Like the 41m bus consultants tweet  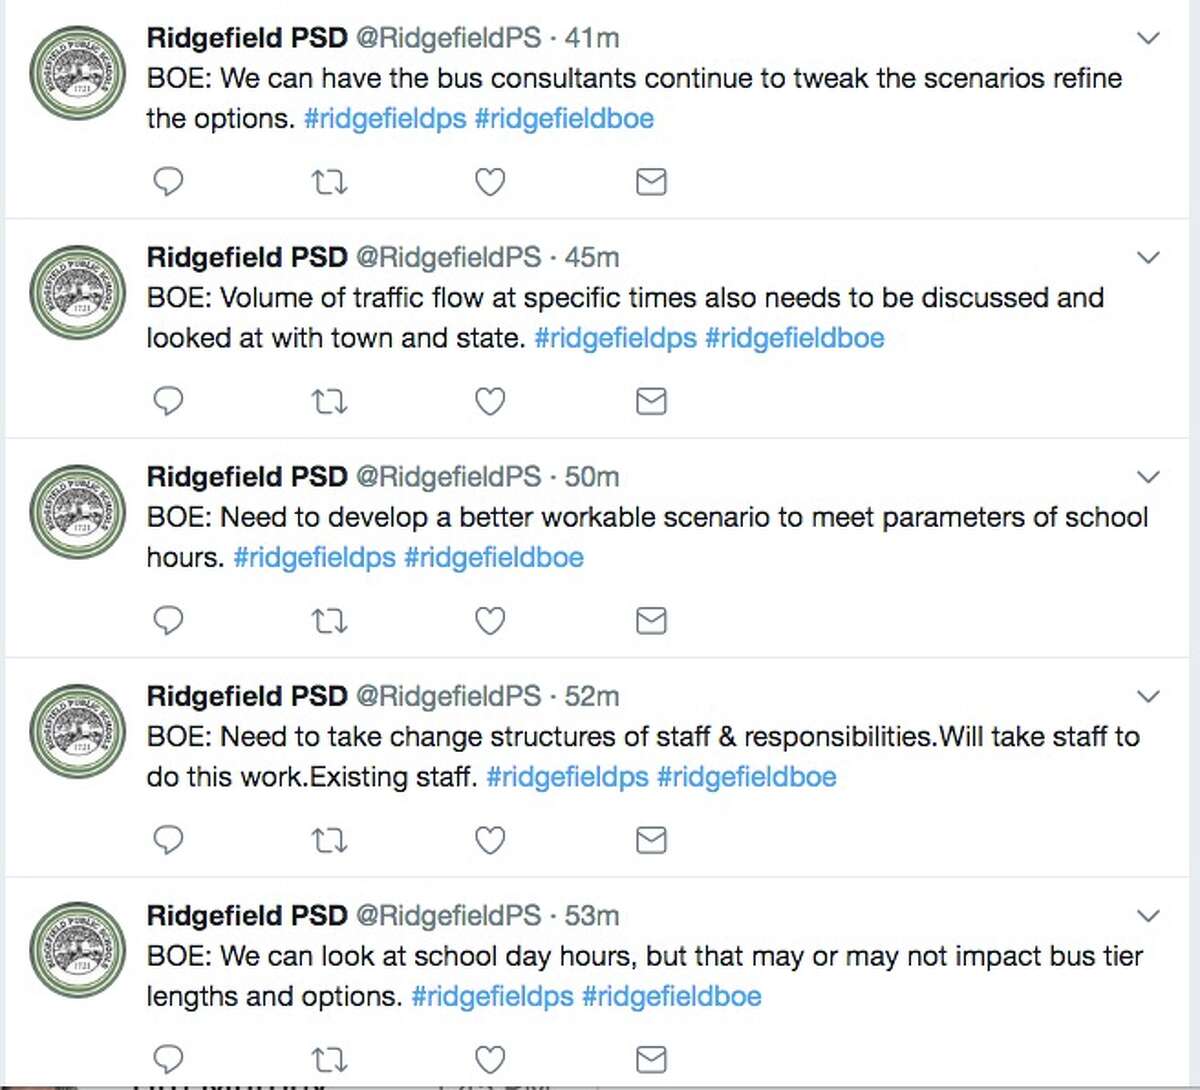click(x=490, y=182)
